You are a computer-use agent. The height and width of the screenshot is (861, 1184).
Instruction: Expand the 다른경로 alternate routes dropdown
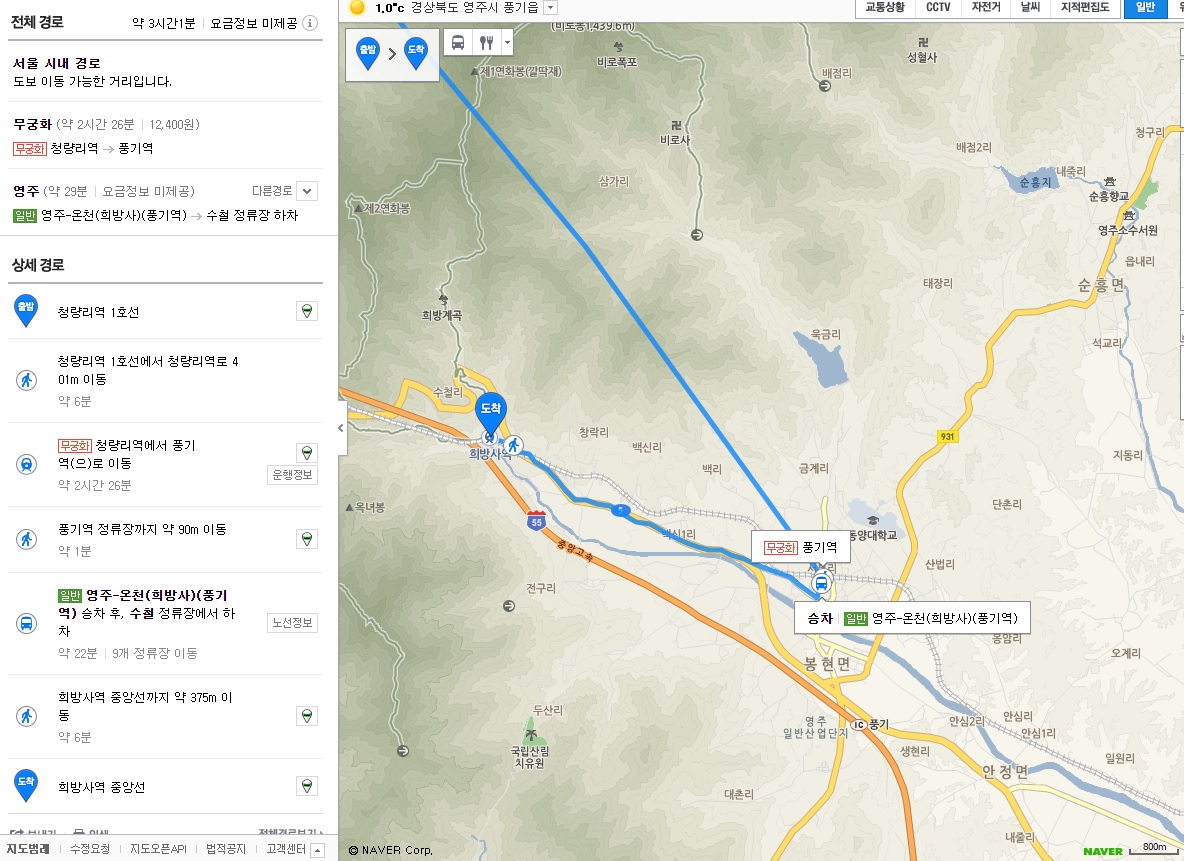pyautogui.click(x=307, y=191)
